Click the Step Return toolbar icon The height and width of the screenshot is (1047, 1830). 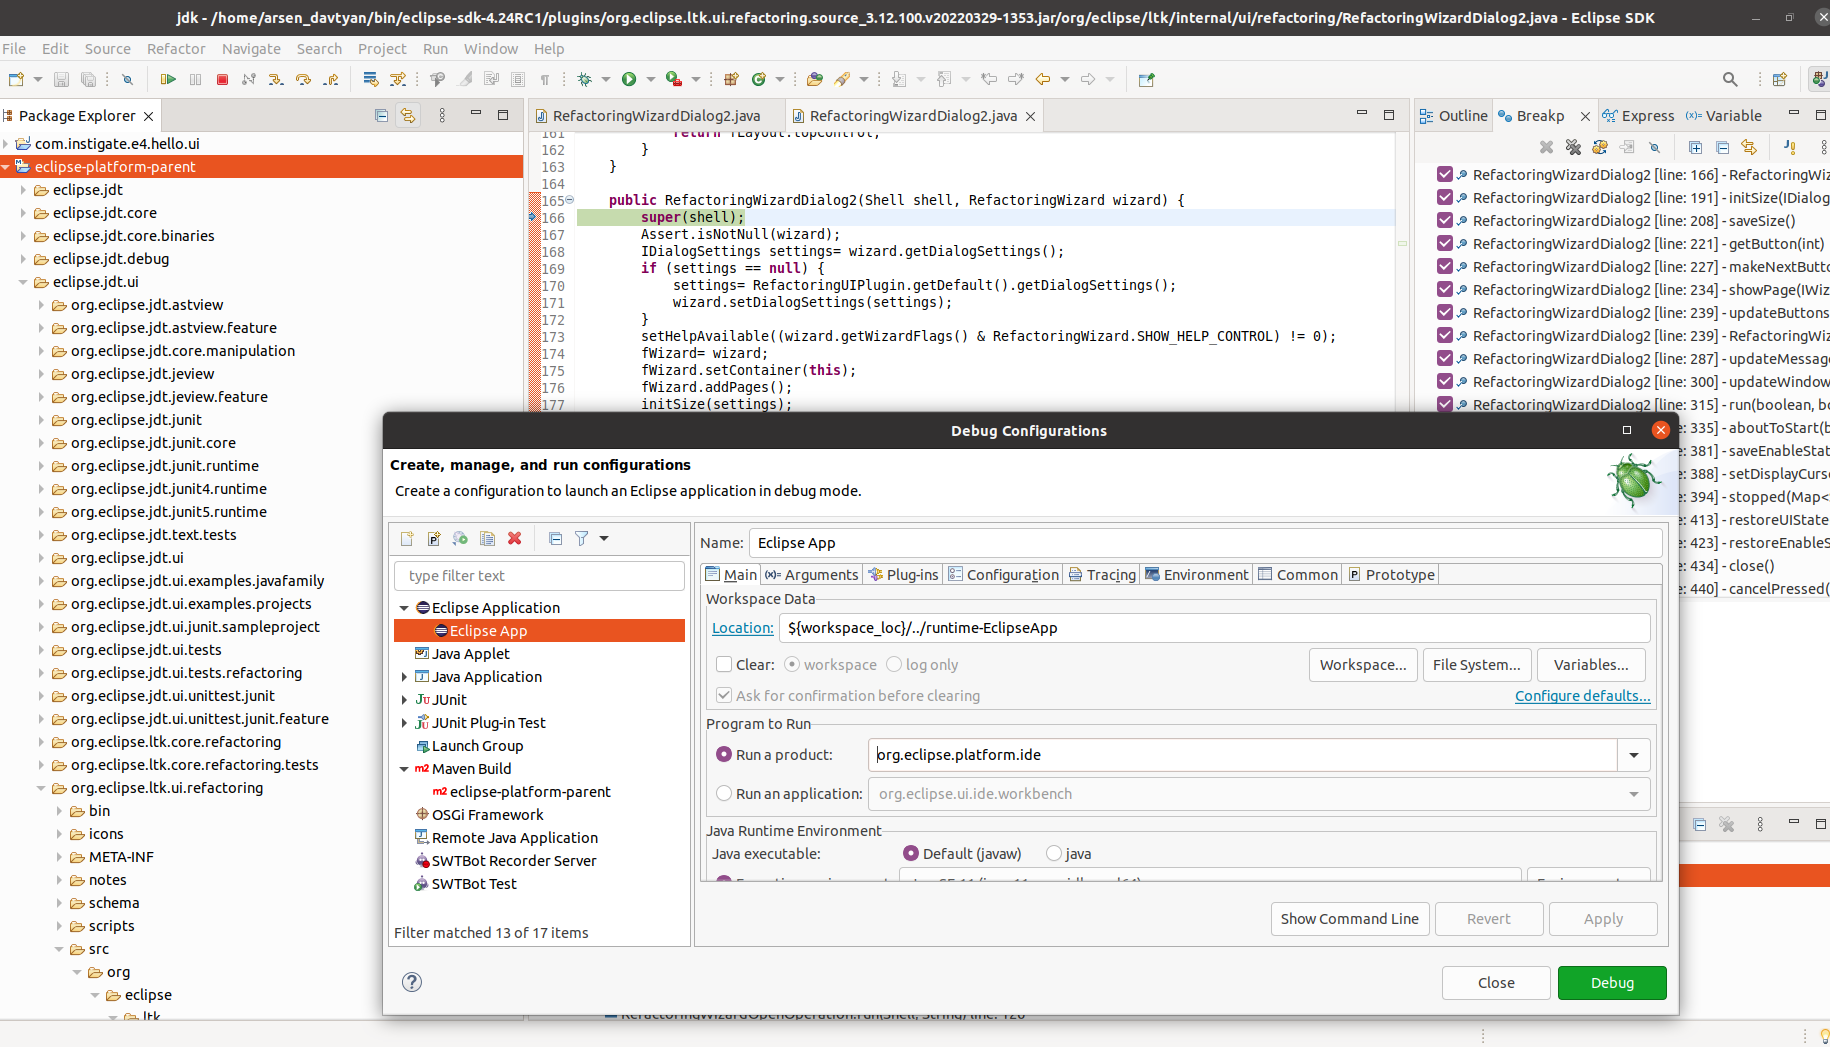(331, 79)
